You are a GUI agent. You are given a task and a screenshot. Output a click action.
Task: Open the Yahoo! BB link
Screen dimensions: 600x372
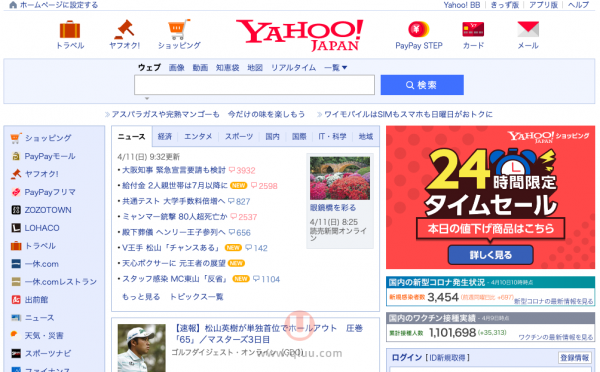(461, 5)
